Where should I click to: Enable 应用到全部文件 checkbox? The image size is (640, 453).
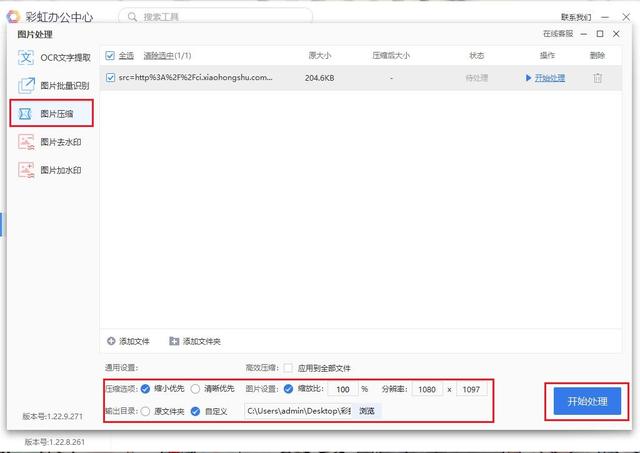(x=288, y=368)
